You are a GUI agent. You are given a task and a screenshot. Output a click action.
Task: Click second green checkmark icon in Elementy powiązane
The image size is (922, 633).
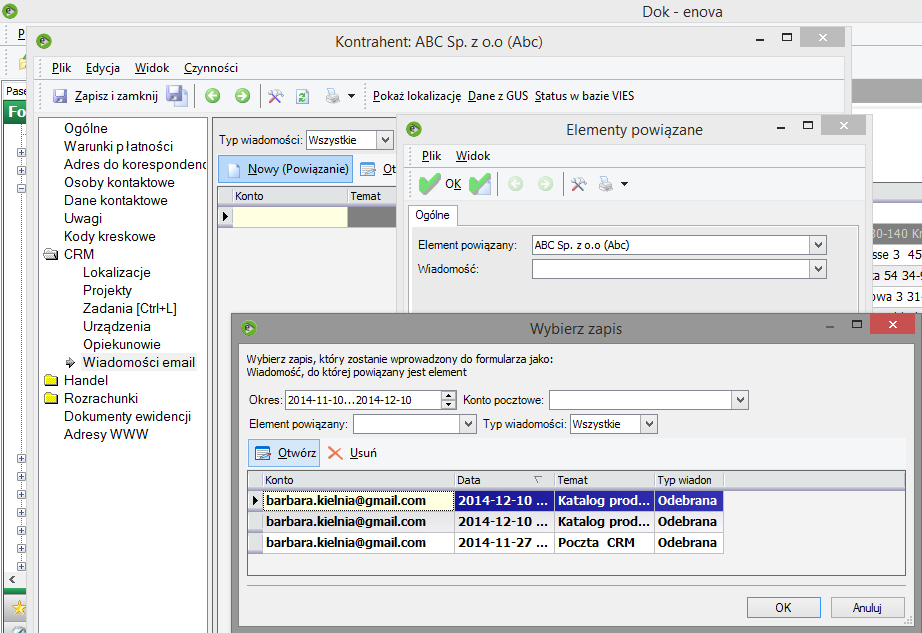(x=480, y=184)
